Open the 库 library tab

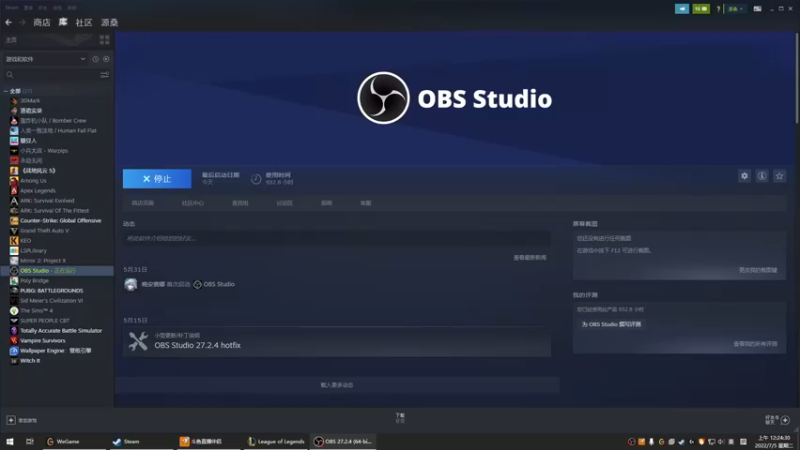point(63,22)
